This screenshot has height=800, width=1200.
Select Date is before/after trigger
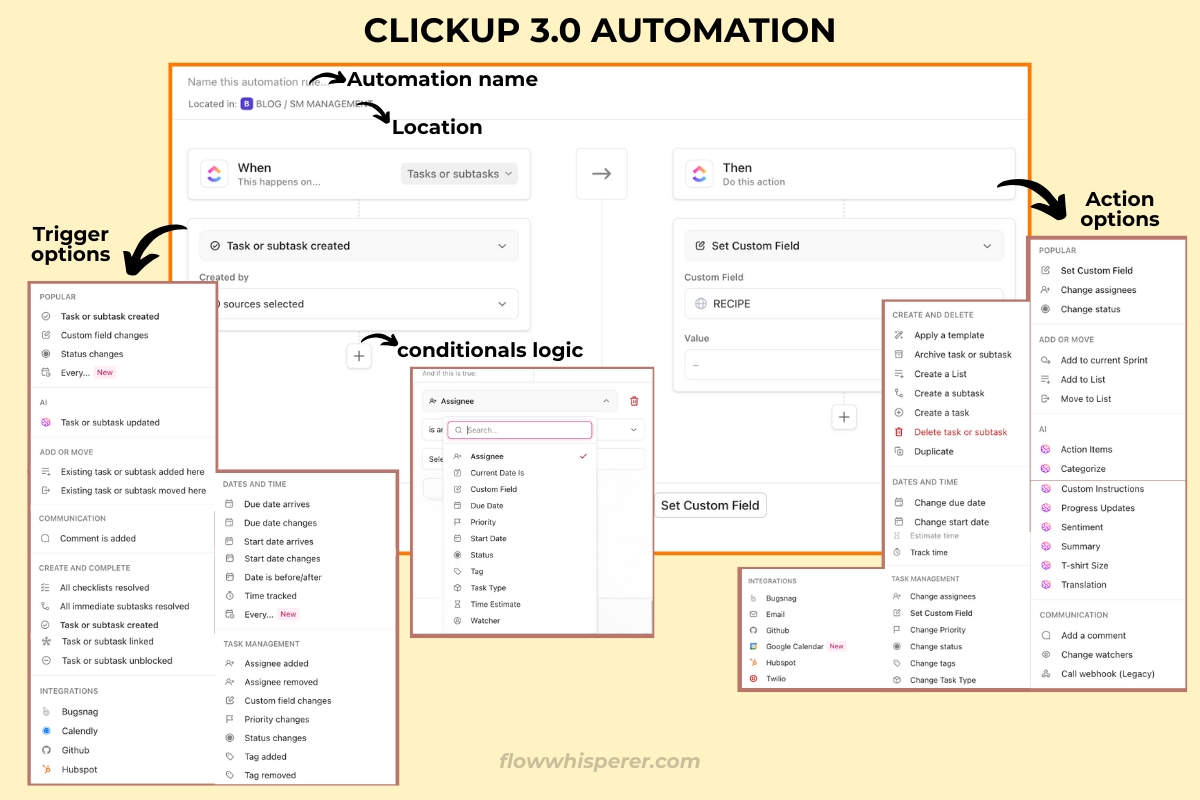click(283, 577)
